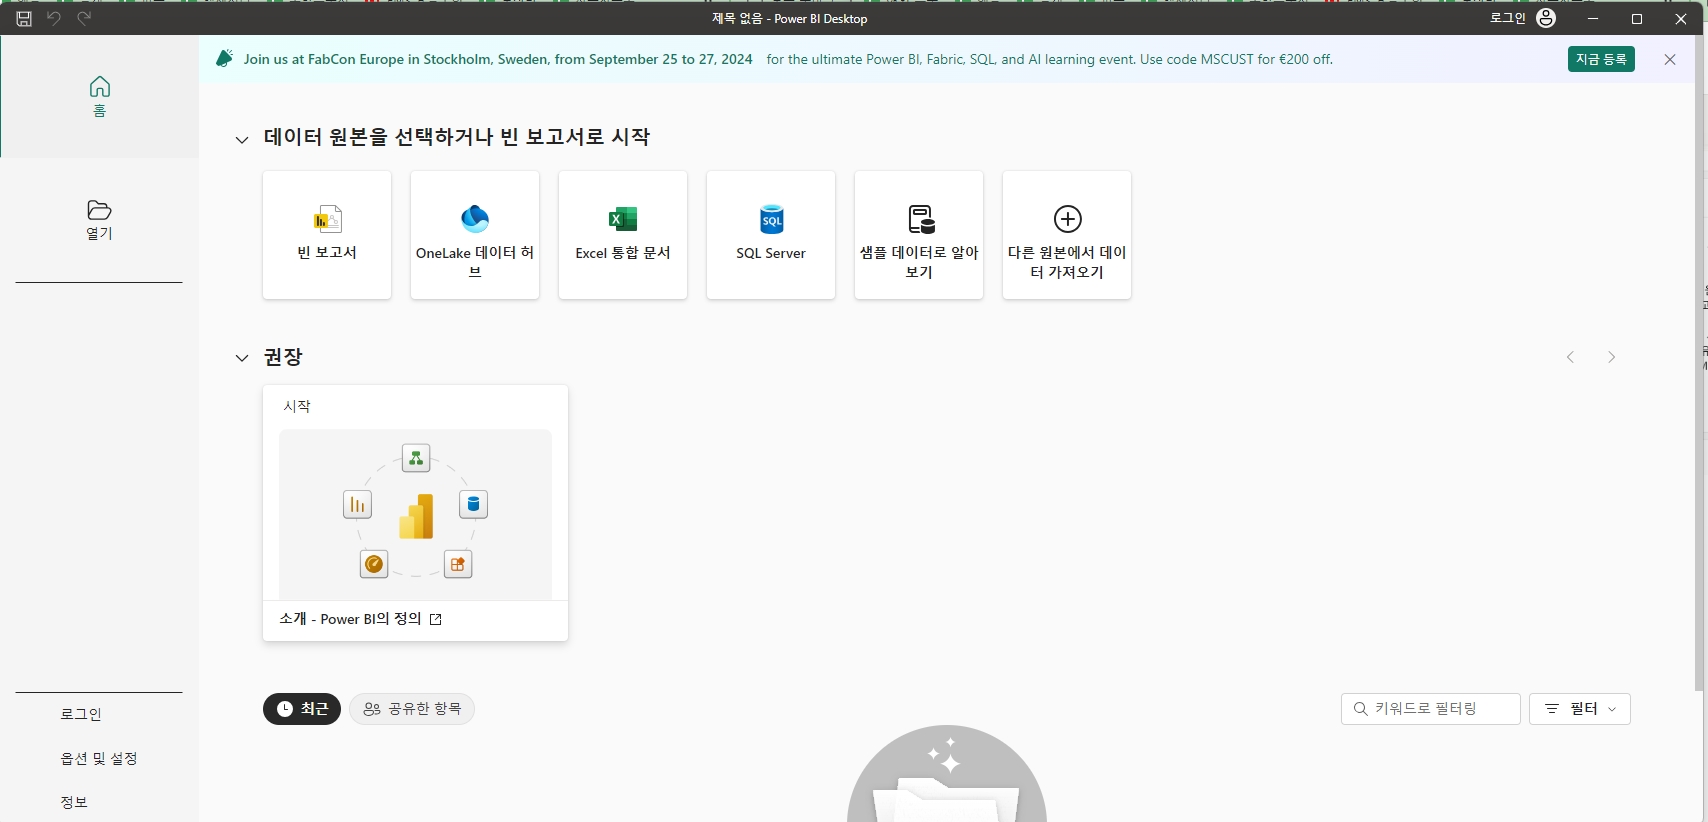Viewport: 1708px width, 822px height.
Task: Select the 공유한 항목 pill
Action: pyautogui.click(x=412, y=709)
